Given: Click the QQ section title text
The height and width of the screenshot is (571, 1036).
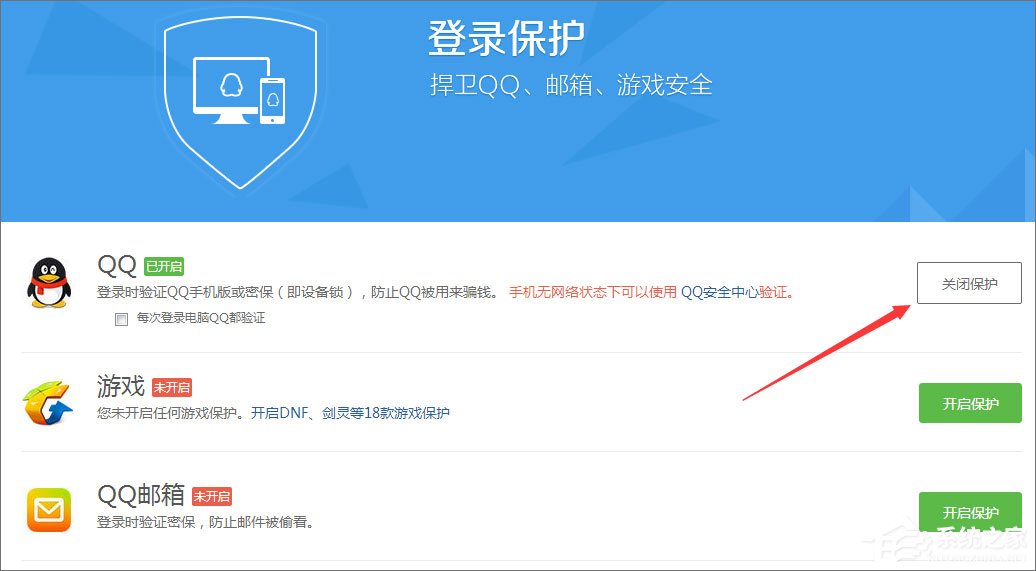Looking at the screenshot, I should (x=117, y=265).
